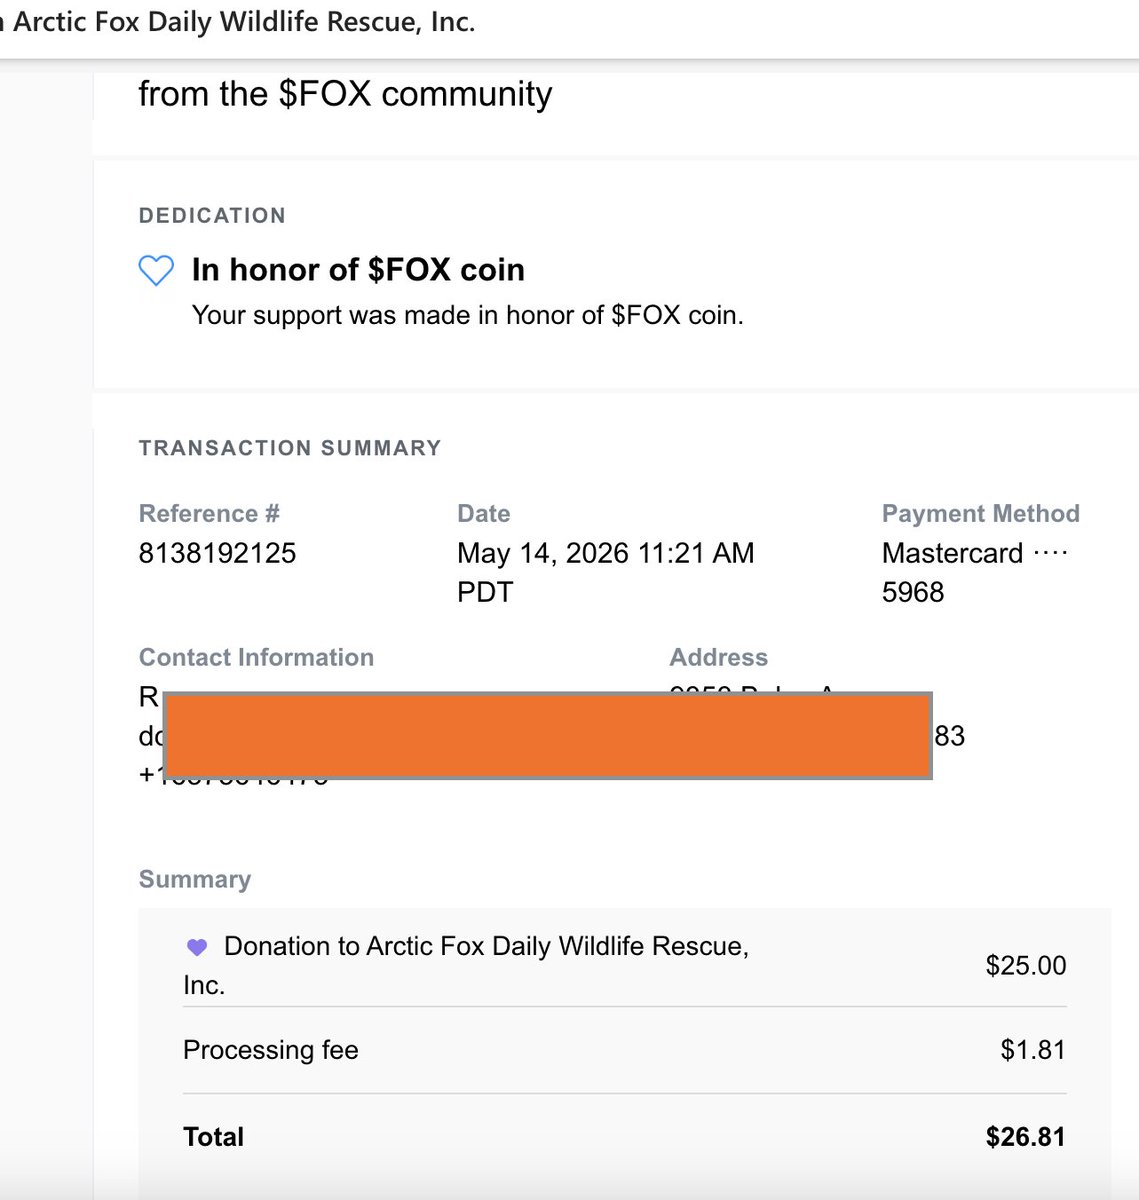Click the Summary section label
The width and height of the screenshot is (1139, 1200).
point(195,879)
